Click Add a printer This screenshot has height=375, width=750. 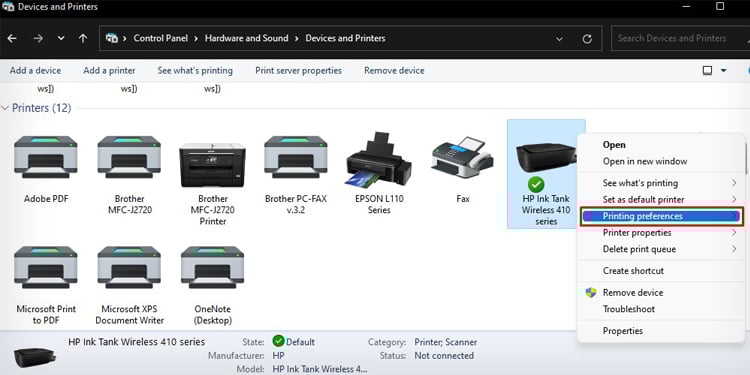[x=109, y=70]
